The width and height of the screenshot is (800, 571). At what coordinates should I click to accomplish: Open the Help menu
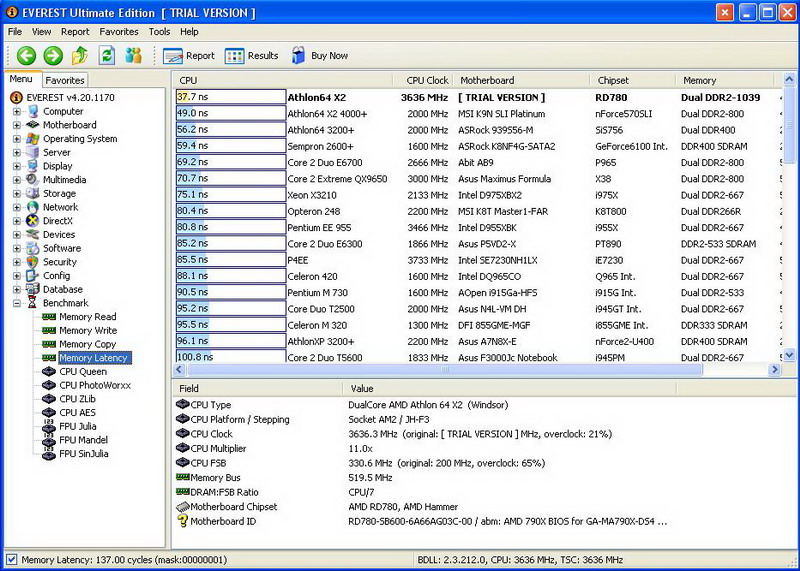[189, 32]
